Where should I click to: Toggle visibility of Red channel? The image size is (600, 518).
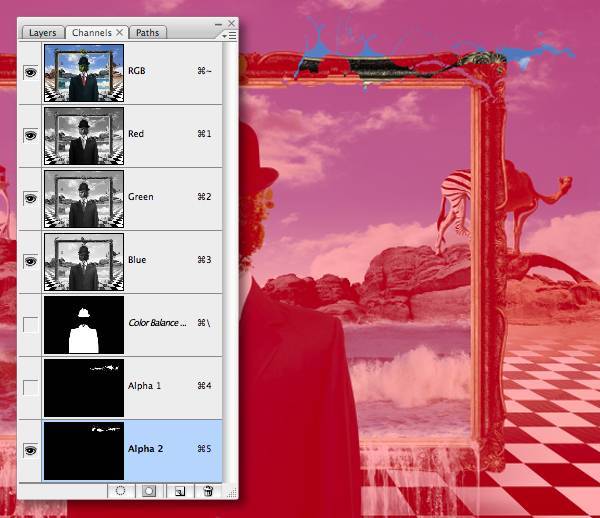tap(31, 135)
